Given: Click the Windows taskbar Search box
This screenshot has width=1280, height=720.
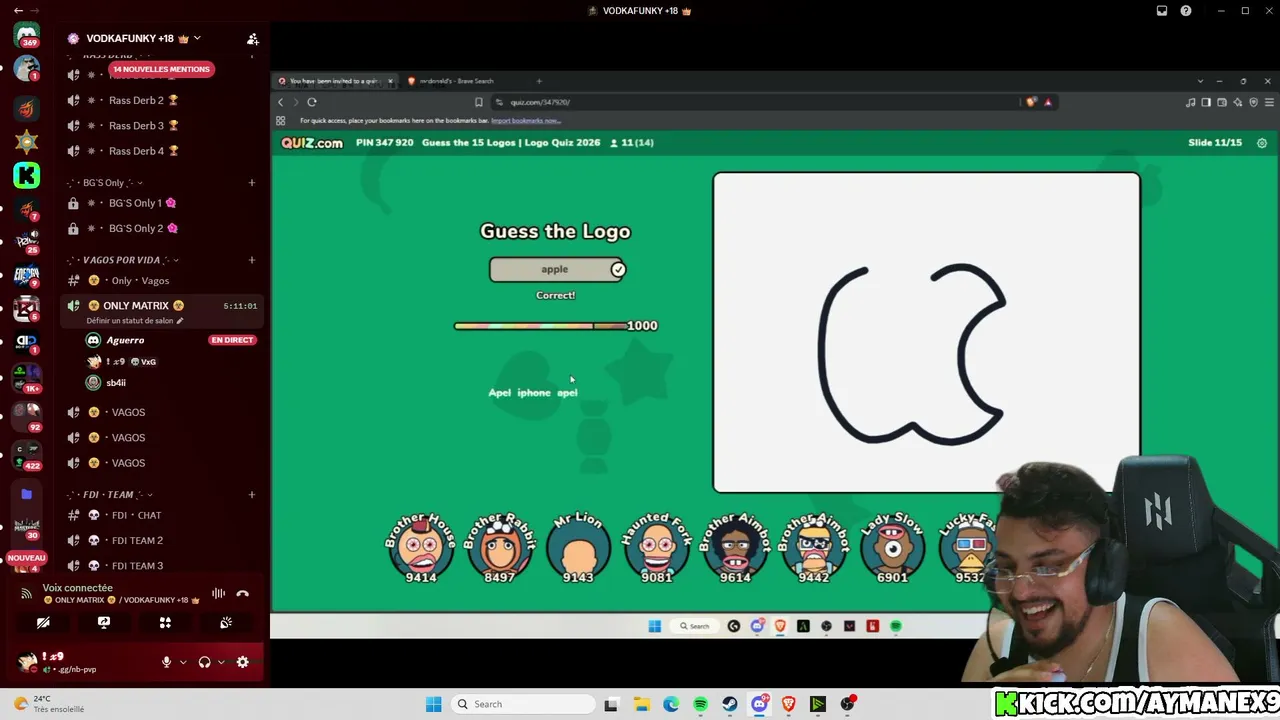Looking at the screenshot, I should point(524,704).
